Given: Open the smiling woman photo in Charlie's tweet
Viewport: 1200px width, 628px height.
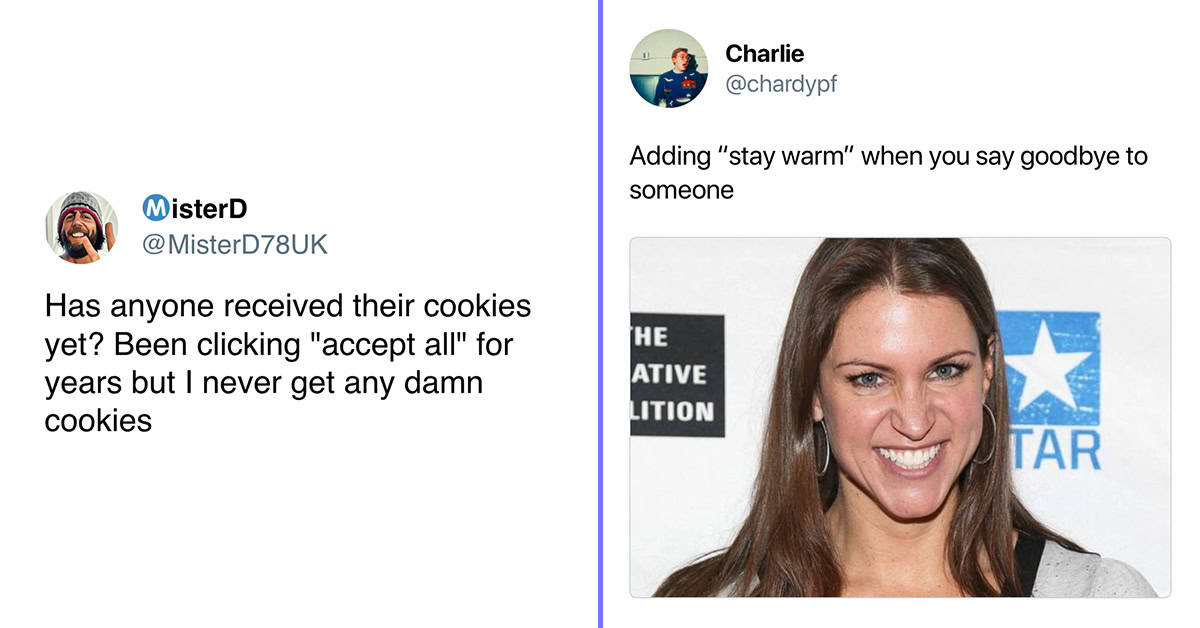Looking at the screenshot, I should (x=900, y=417).
